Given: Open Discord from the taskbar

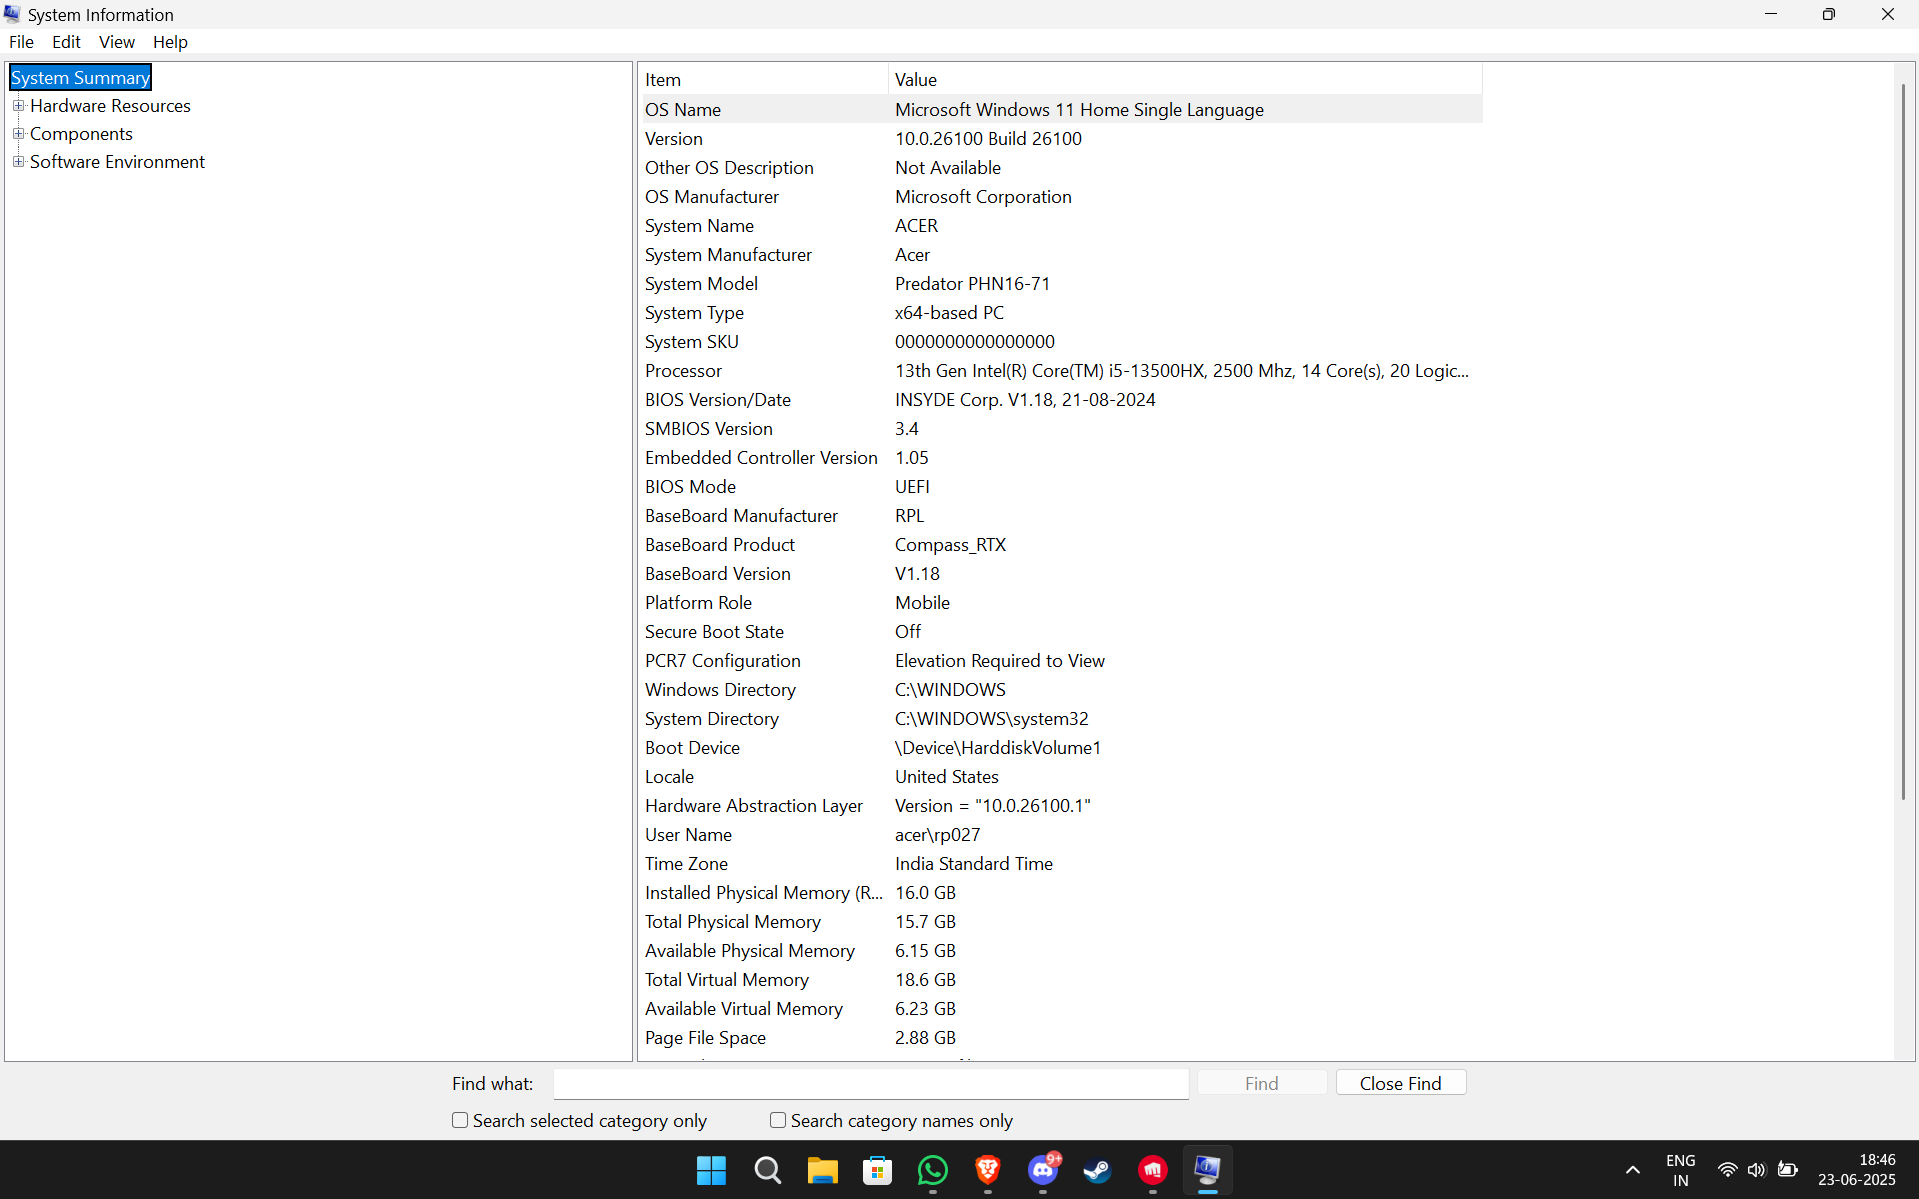Looking at the screenshot, I should coord(1043,1170).
